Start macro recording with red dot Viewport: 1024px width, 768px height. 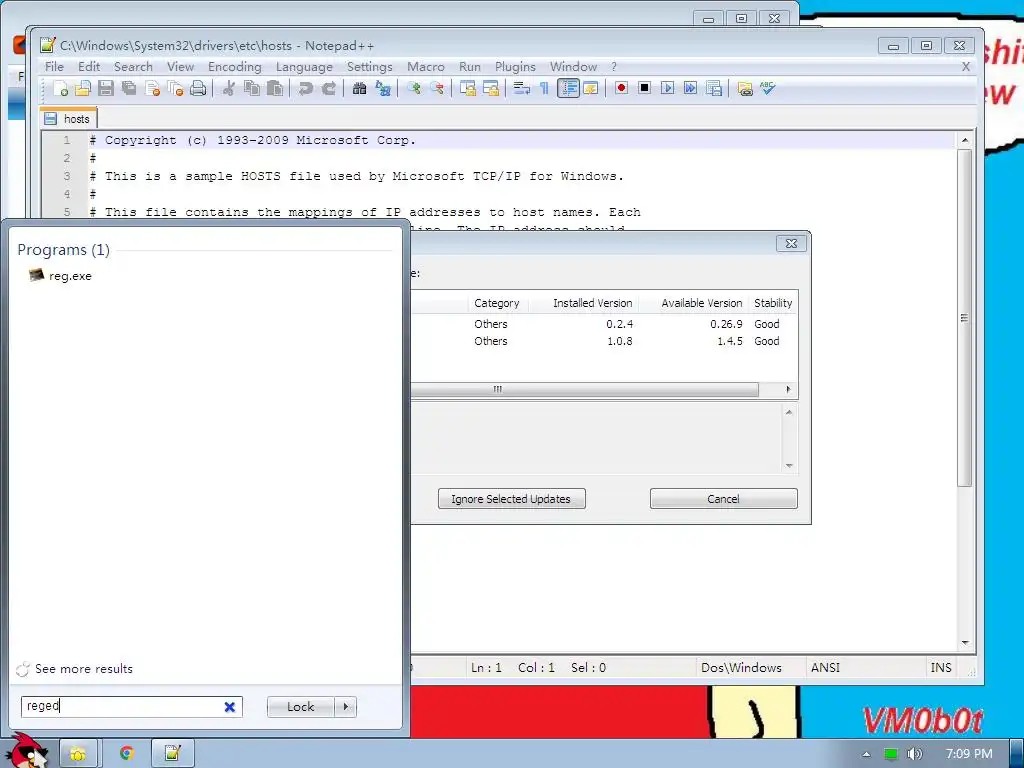point(621,88)
